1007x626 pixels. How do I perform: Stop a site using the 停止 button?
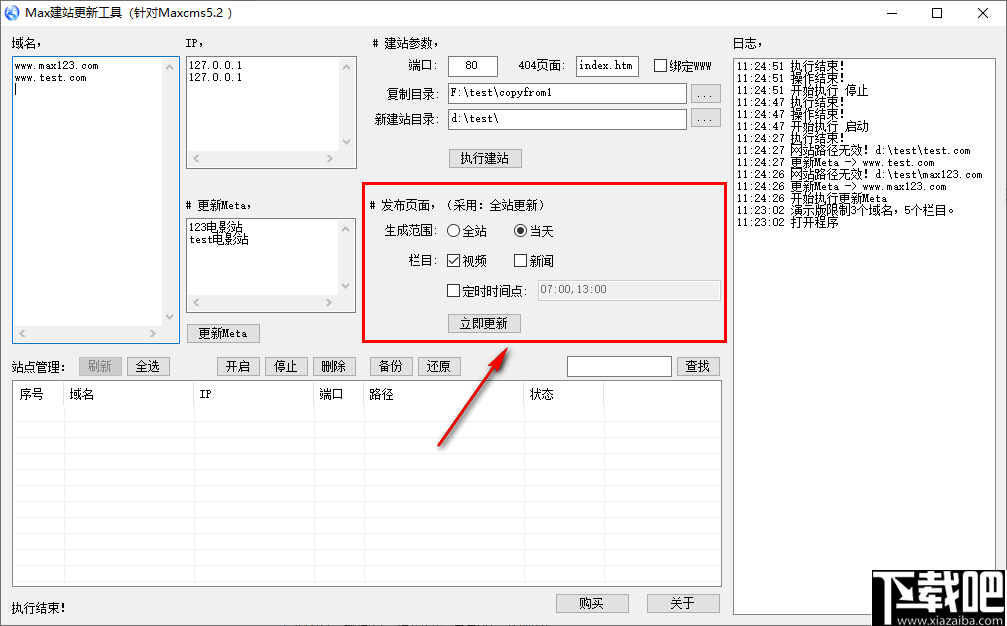pyautogui.click(x=286, y=366)
